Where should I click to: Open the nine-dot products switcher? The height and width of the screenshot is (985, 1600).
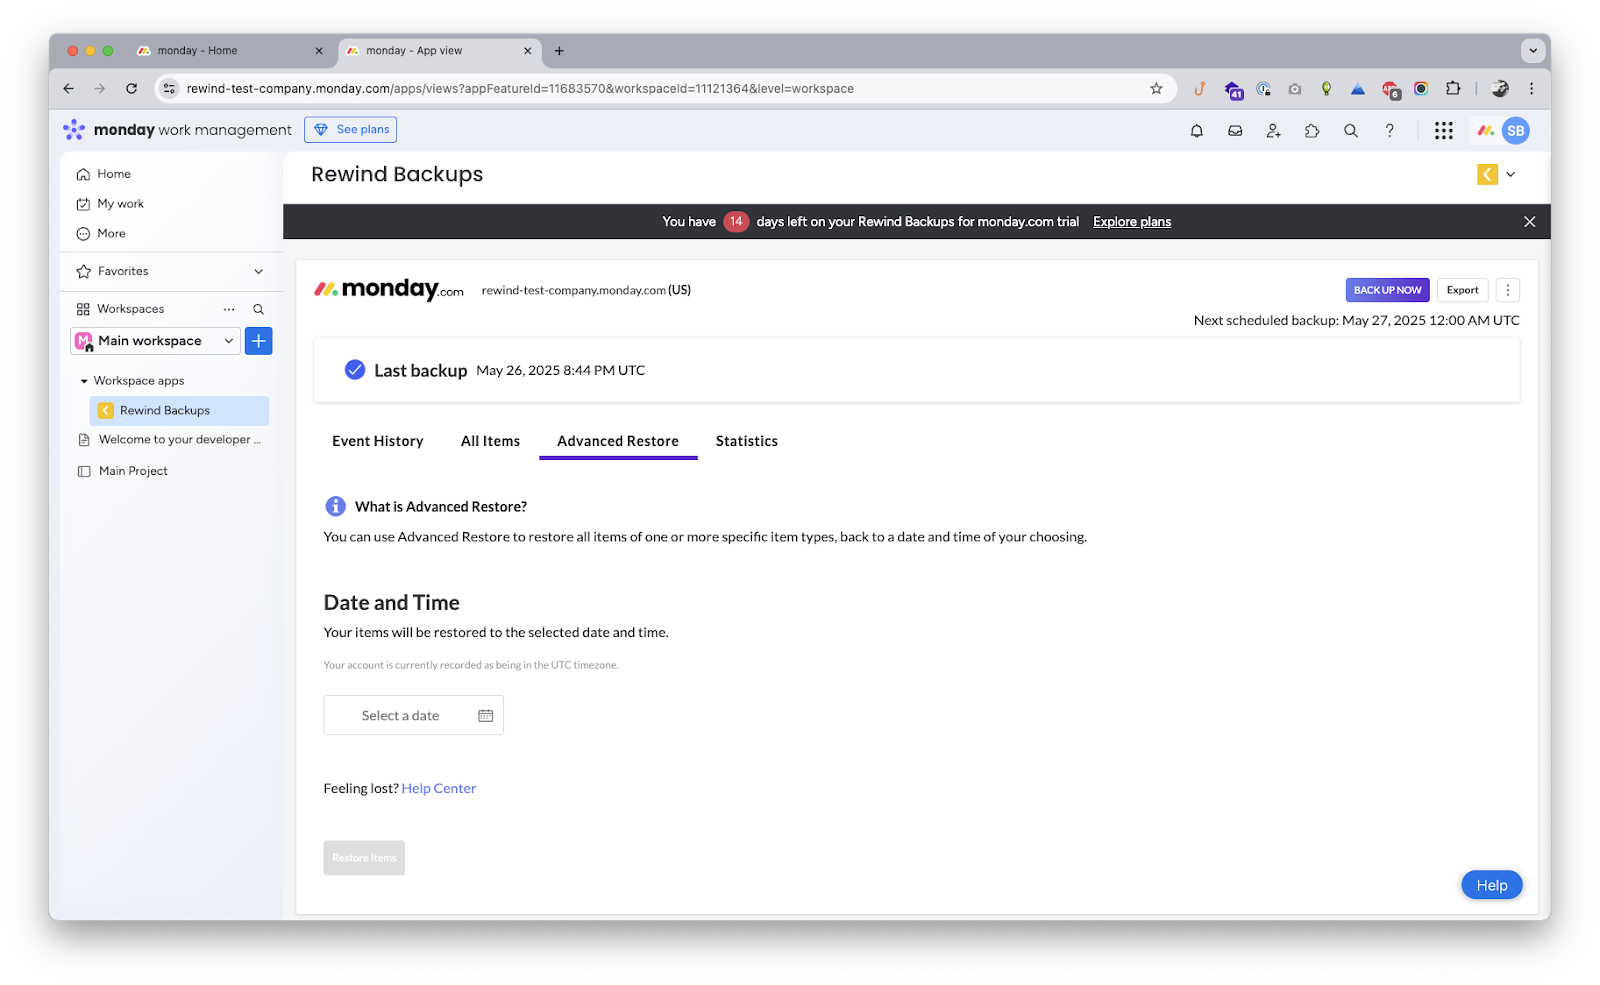(1443, 130)
